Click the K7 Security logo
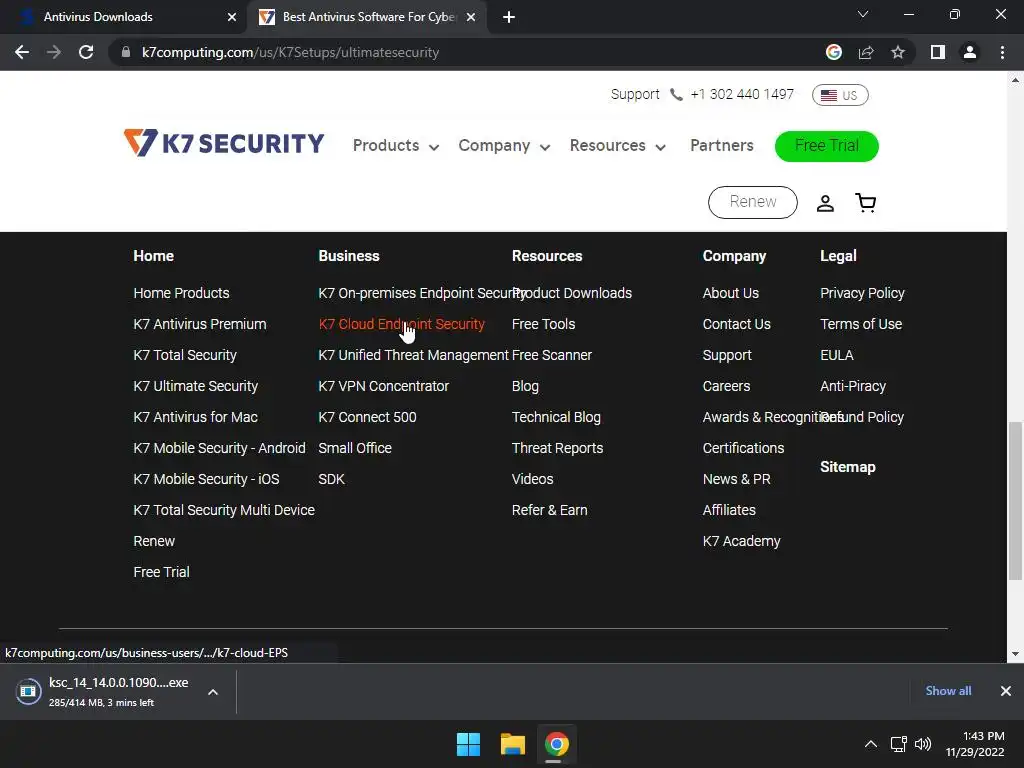 pyautogui.click(x=223, y=143)
